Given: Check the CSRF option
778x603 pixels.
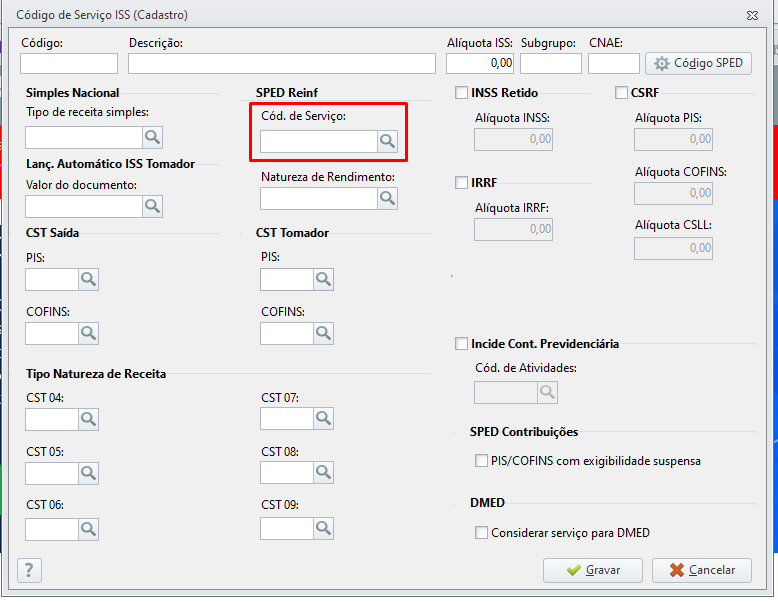Looking at the screenshot, I should coord(621,93).
